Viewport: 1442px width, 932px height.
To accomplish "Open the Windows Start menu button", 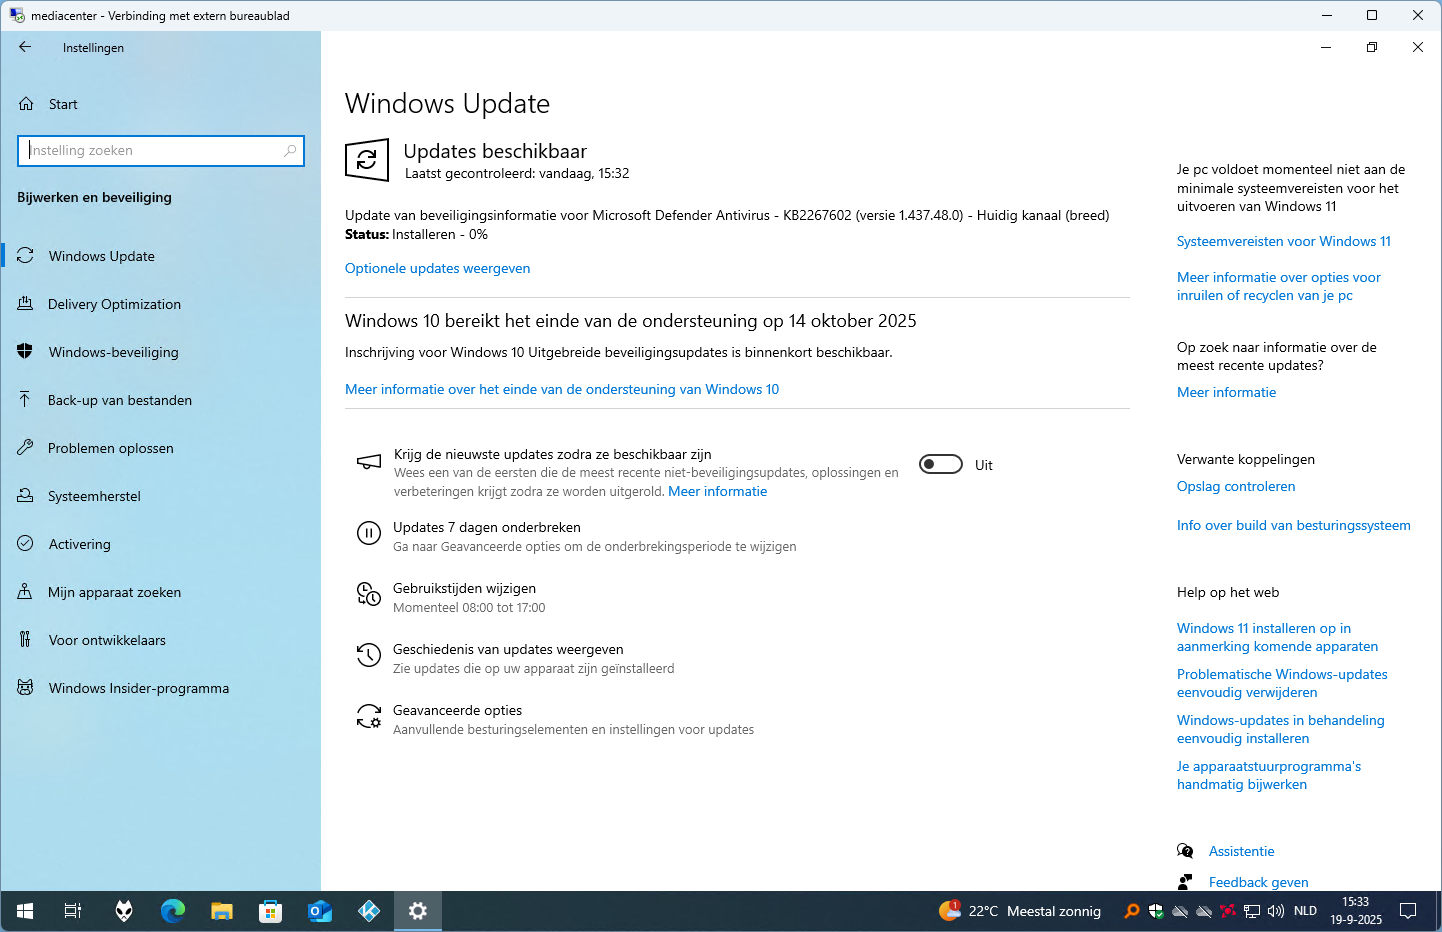I will [25, 911].
